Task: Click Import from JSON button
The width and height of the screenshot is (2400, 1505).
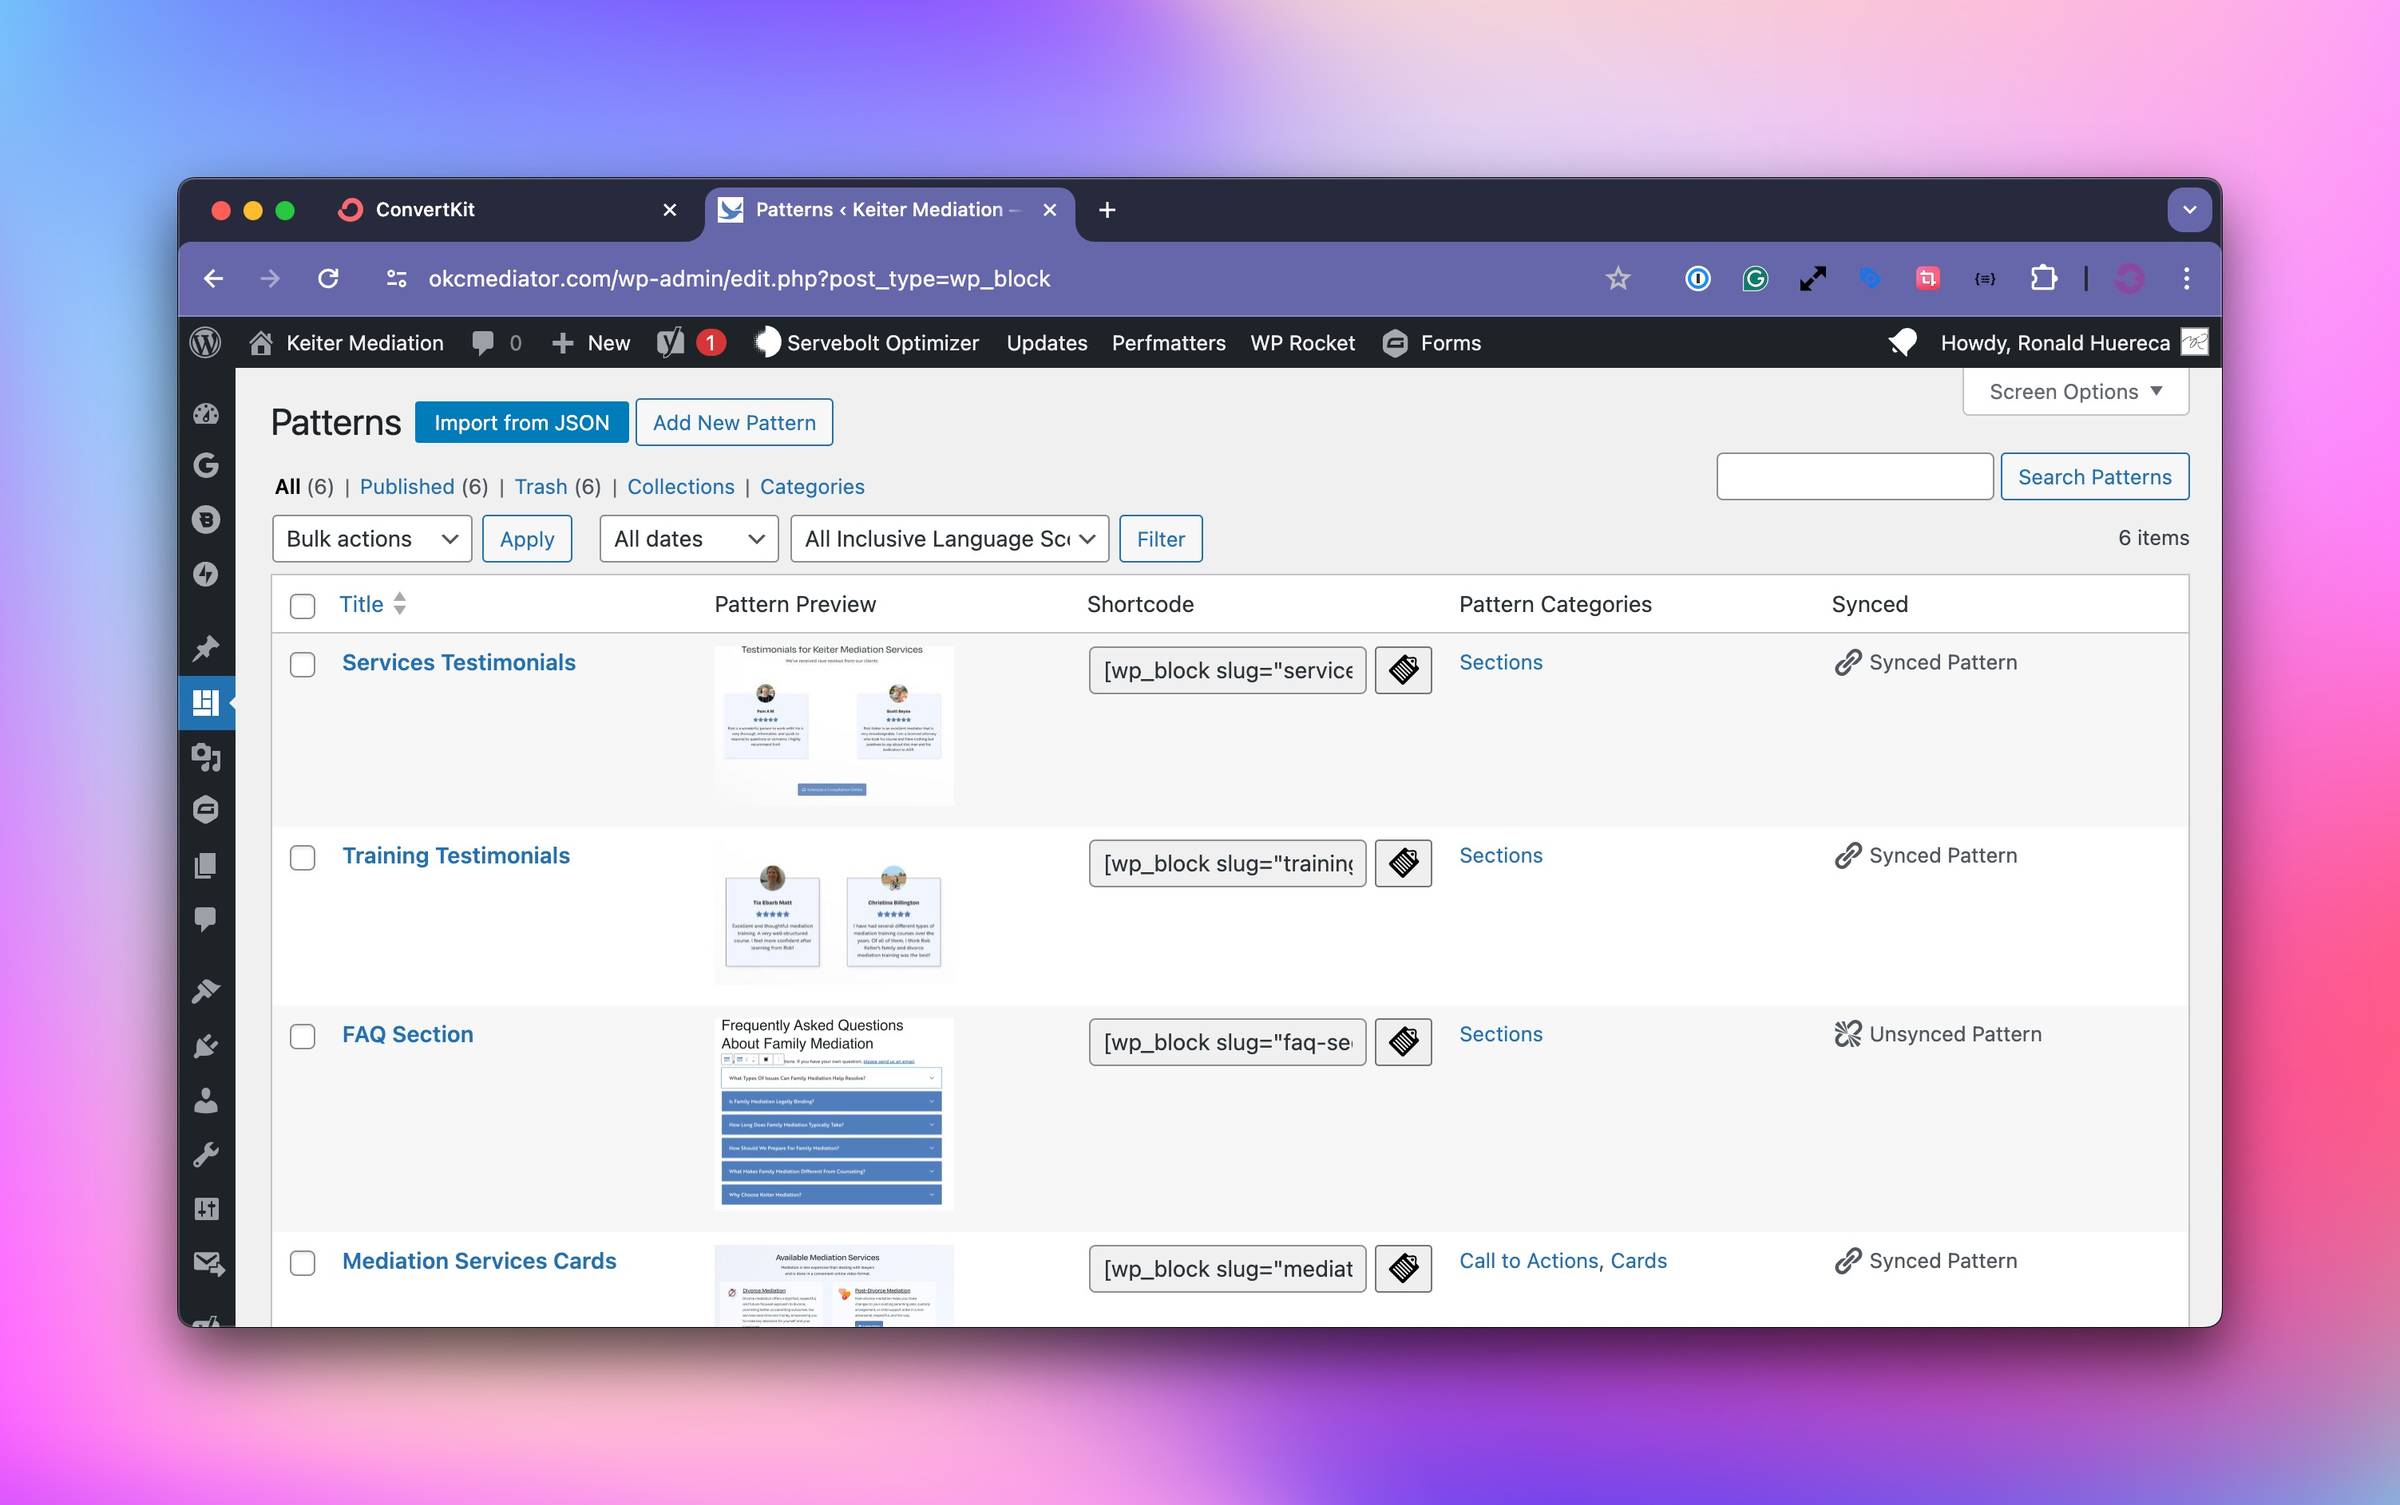Action: 522,422
